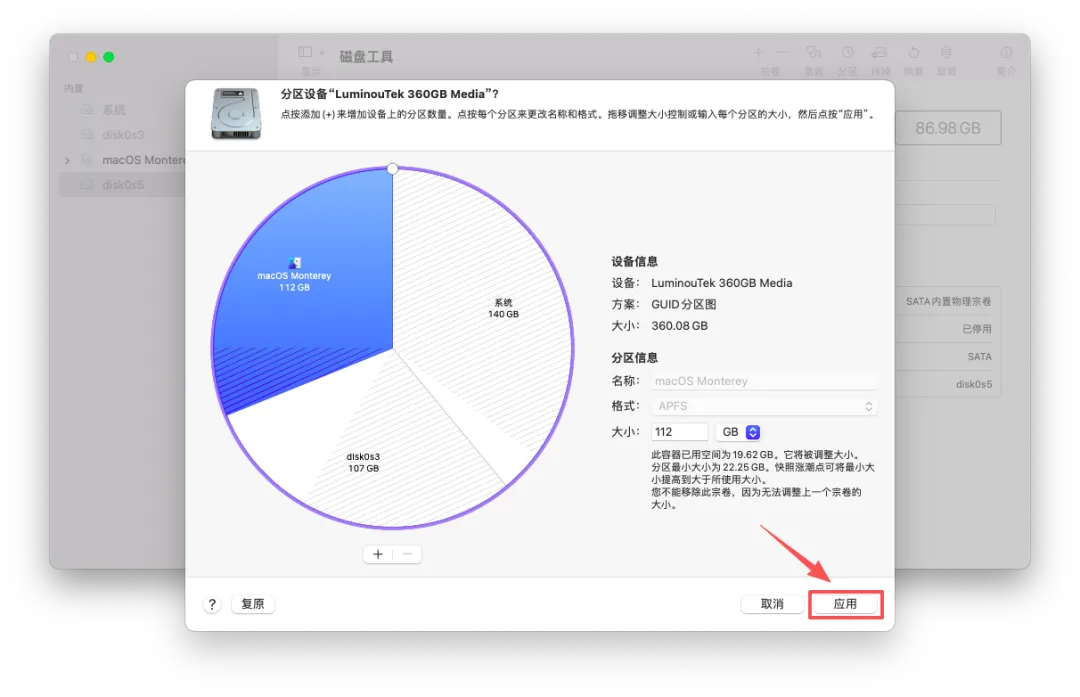Click the resize handle atop the pie chart

393,169
